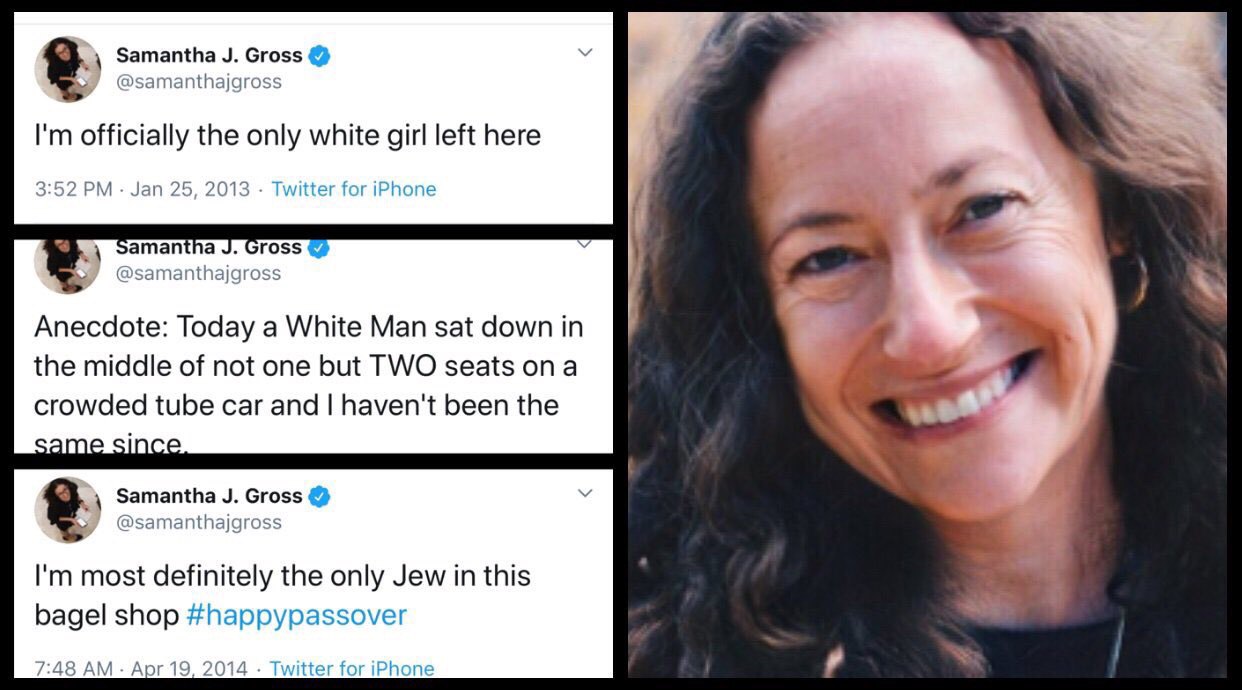The height and width of the screenshot is (690, 1242).
Task: Open the profile avatar on the bagel shop tweet
Action: point(68,510)
